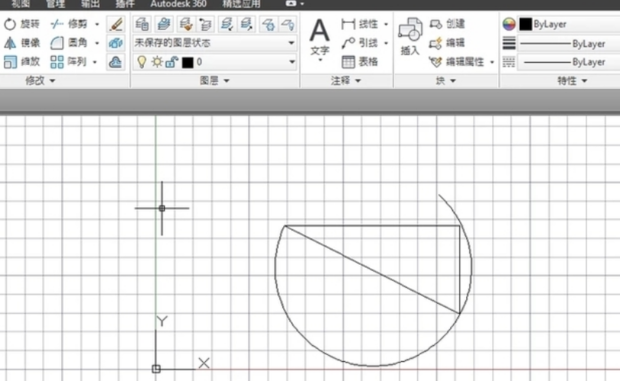Open the Autodesk 360 ribbon tab
The height and width of the screenshot is (381, 620).
coord(178,4)
